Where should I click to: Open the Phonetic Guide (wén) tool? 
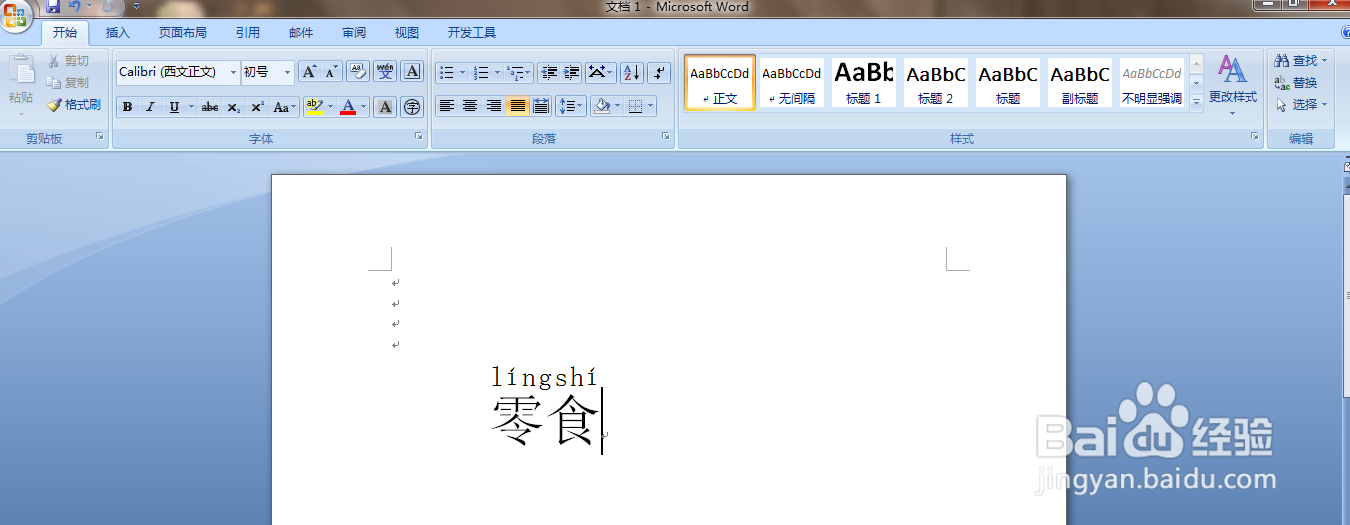pyautogui.click(x=385, y=72)
